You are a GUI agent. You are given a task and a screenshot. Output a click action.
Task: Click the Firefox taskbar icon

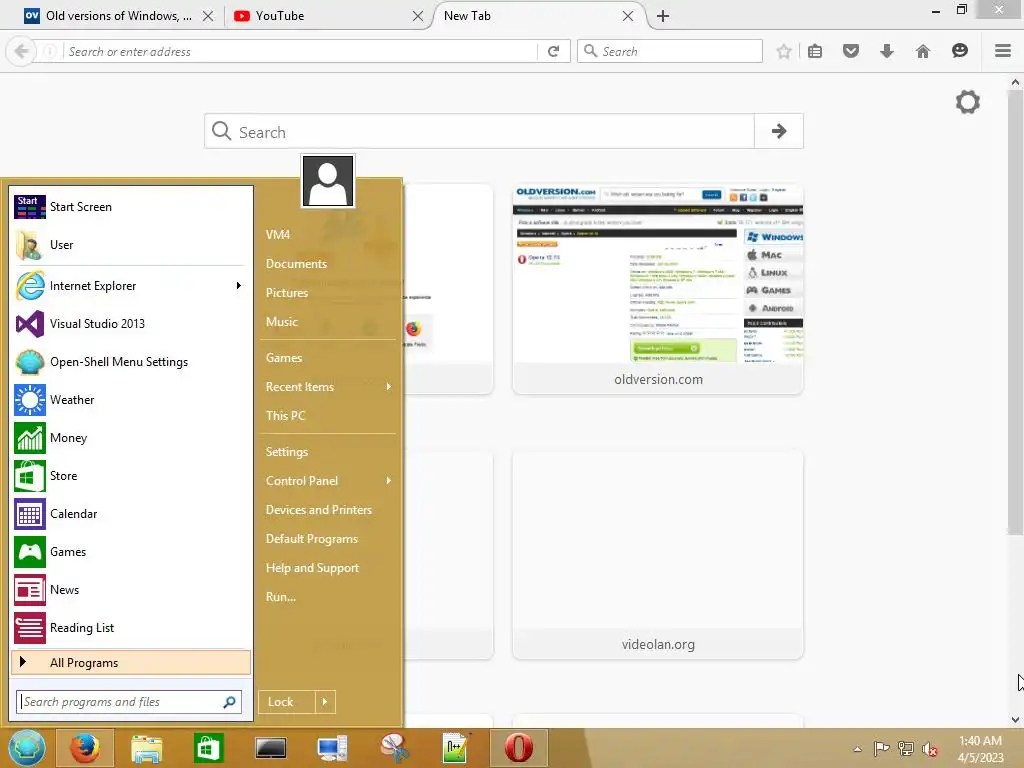point(85,748)
